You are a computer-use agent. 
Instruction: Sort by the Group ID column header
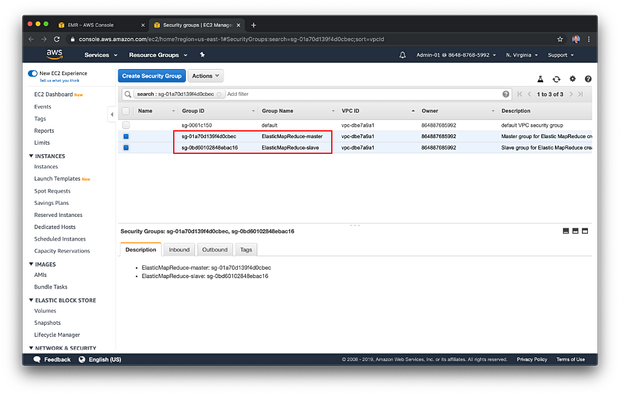point(193,111)
